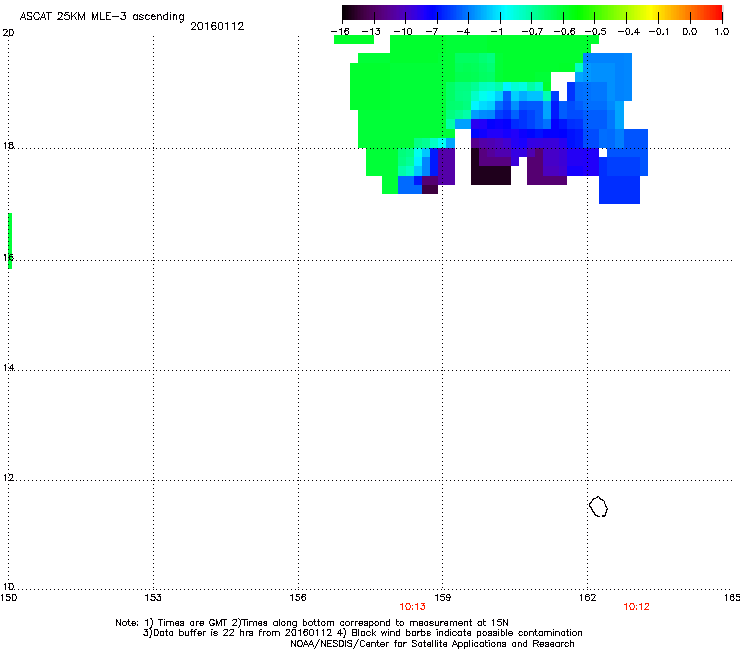Click the -13 color bar label
This screenshot has height=650, width=740.
[x=371, y=32]
